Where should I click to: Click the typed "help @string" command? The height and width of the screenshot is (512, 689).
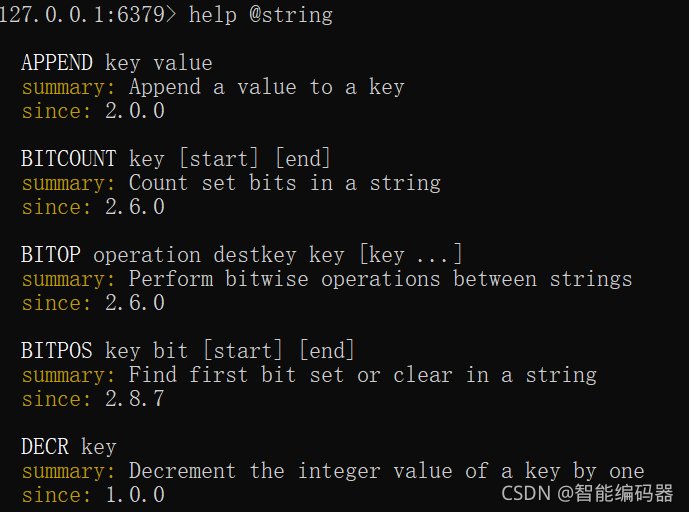point(261,15)
